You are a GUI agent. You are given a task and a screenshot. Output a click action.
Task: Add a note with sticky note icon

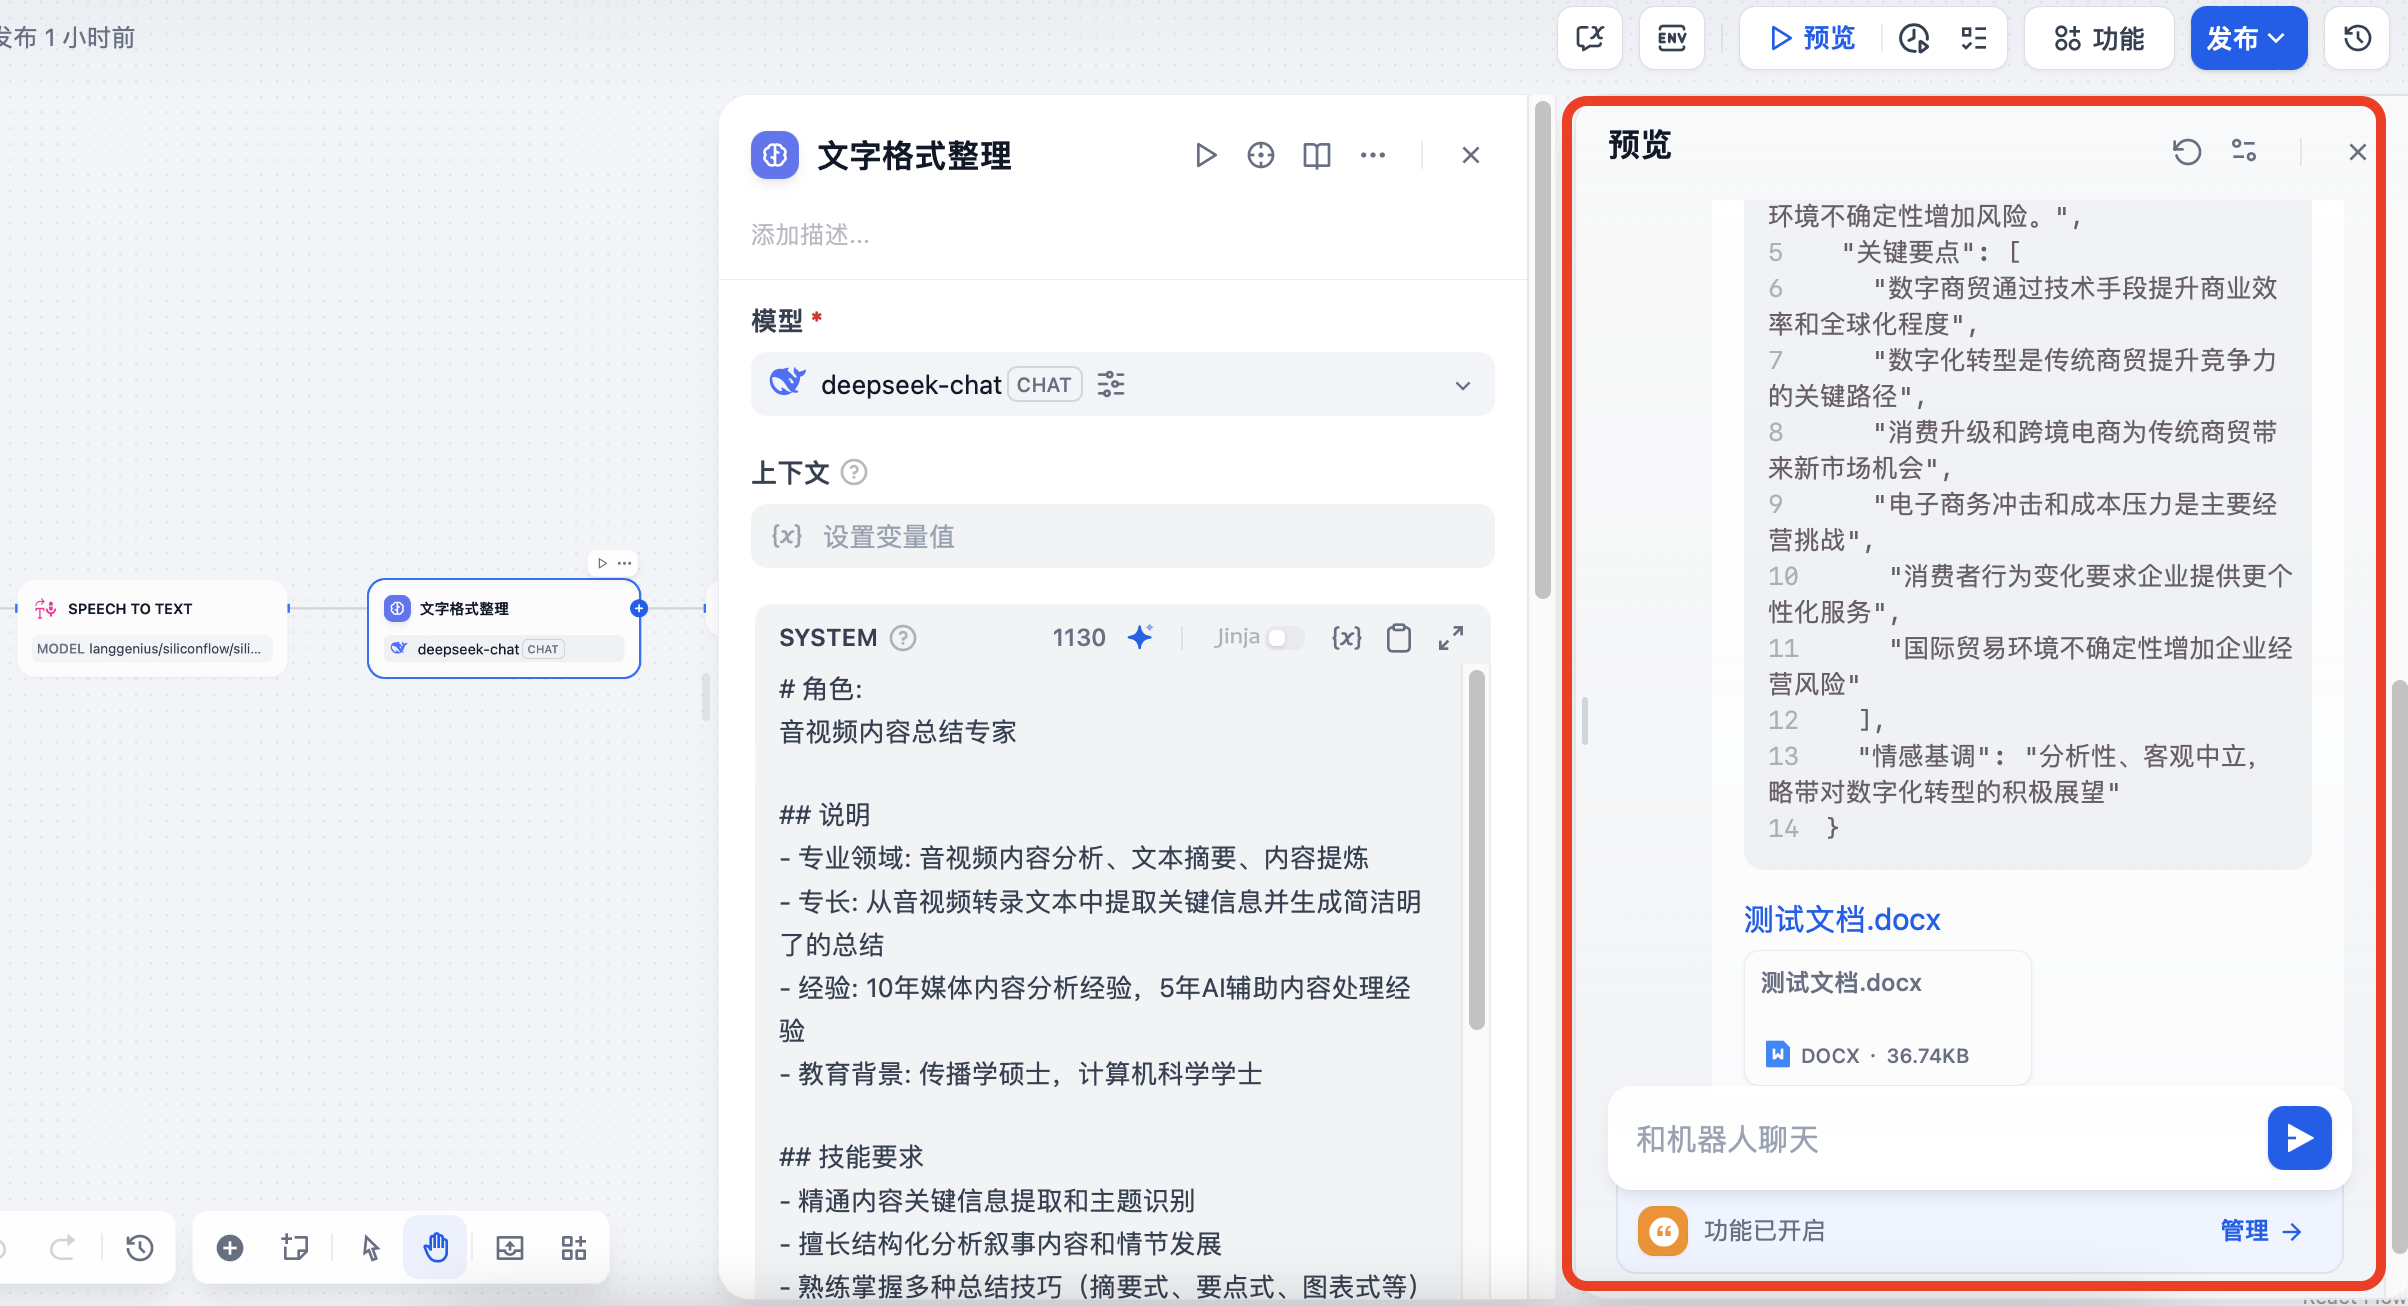295,1247
